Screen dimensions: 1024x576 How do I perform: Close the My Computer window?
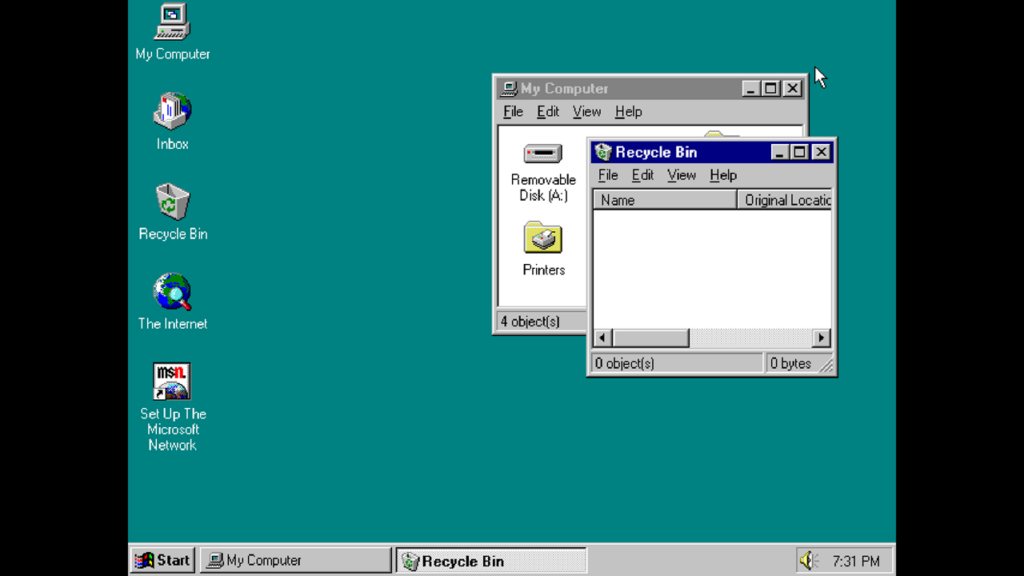point(792,88)
